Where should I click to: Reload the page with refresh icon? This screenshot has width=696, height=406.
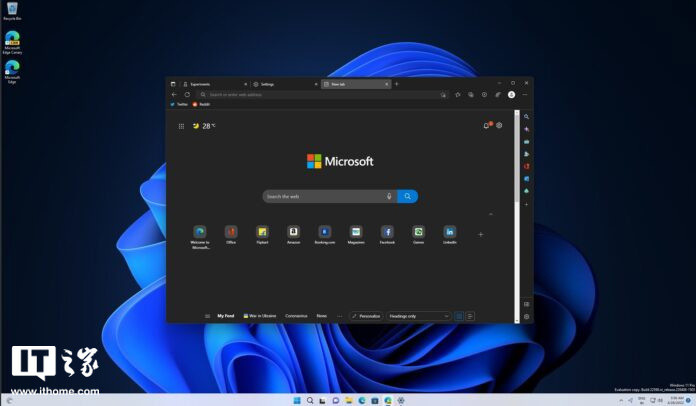coord(187,95)
